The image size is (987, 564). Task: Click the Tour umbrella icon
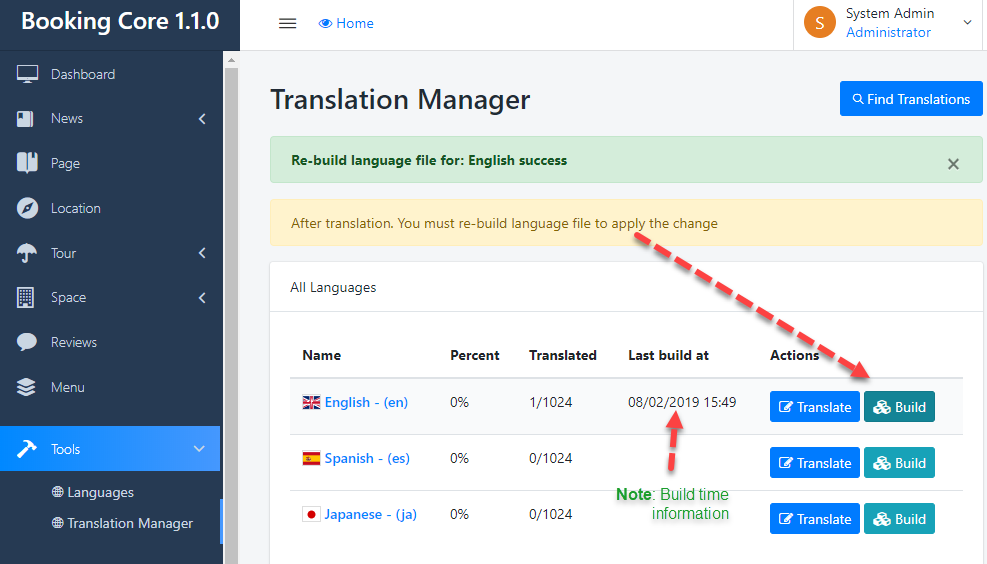click(27, 253)
